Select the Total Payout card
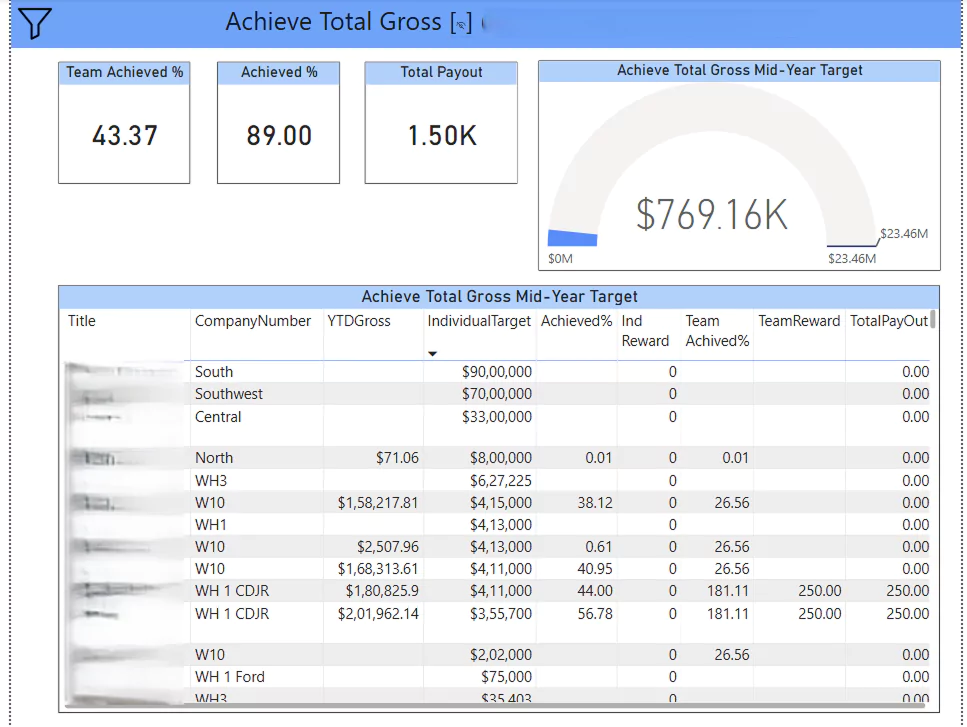The width and height of the screenshot is (967, 727). click(441, 123)
